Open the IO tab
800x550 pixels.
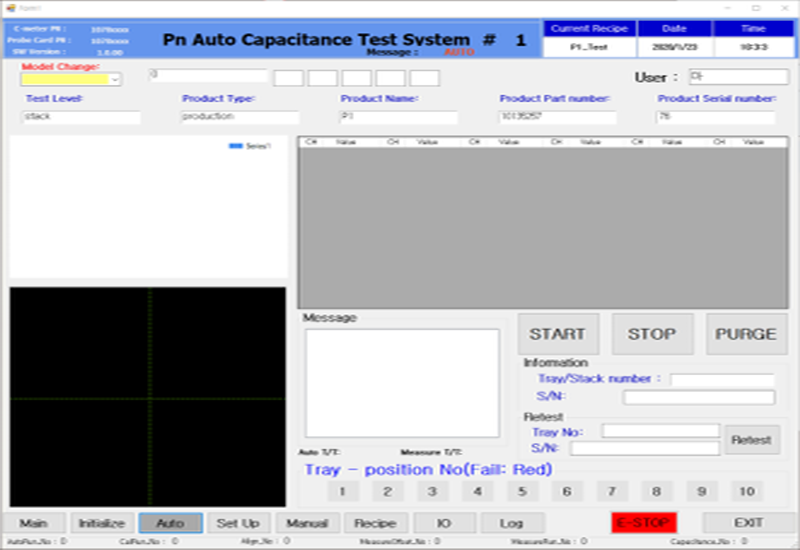pos(445,523)
